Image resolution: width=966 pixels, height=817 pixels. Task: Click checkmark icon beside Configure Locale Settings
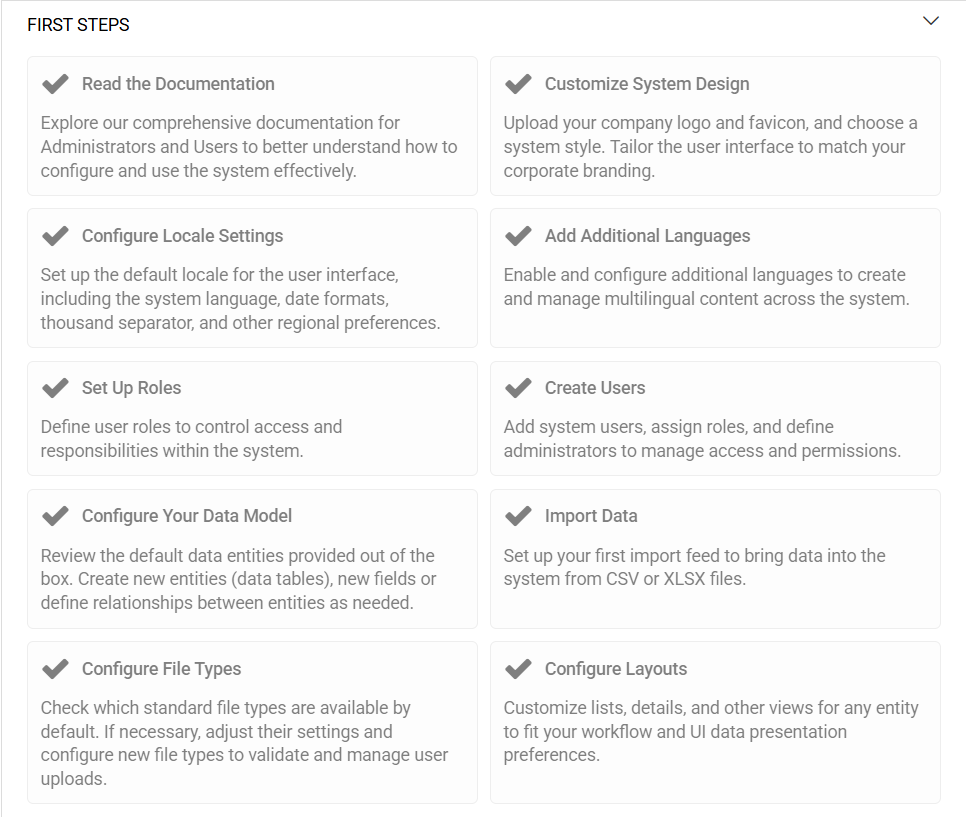tap(55, 236)
